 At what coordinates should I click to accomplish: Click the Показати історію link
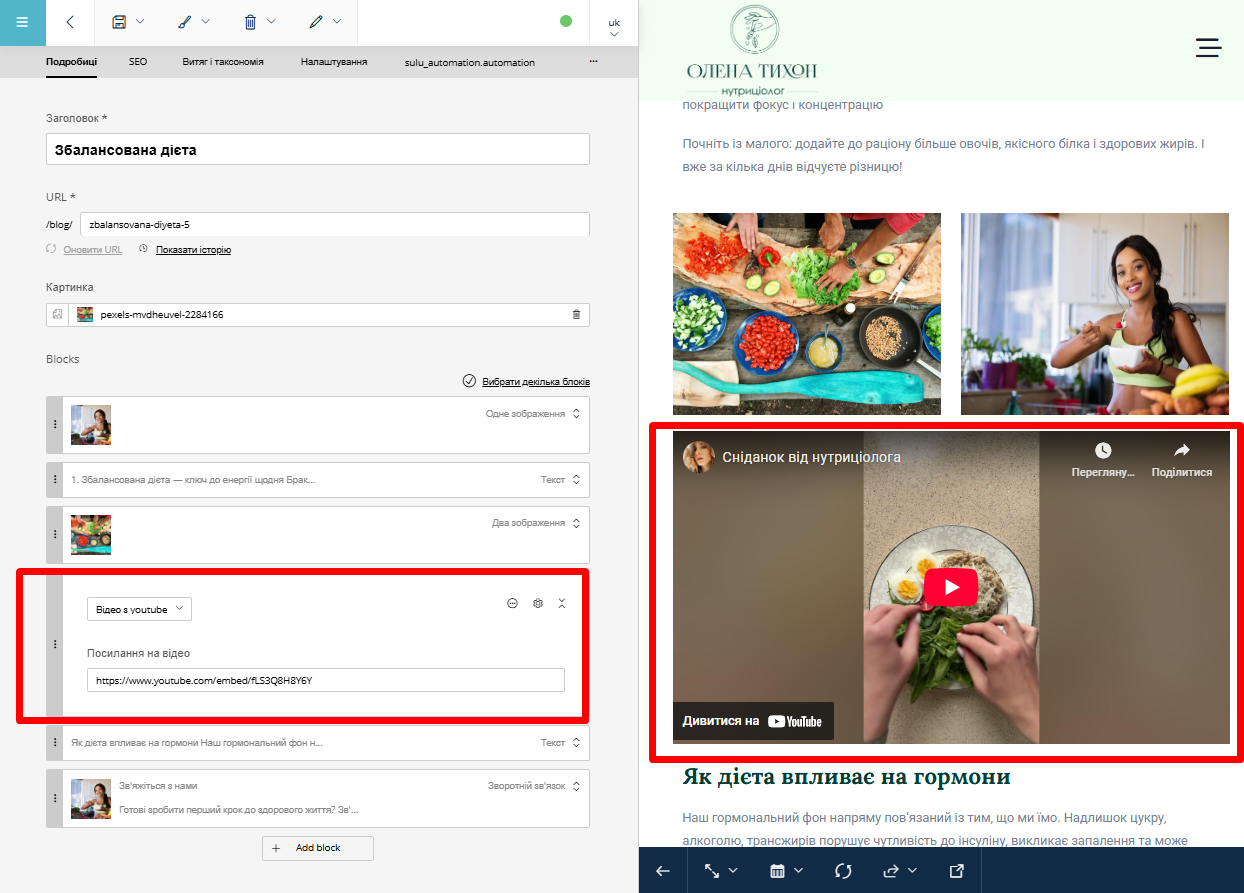click(x=193, y=250)
